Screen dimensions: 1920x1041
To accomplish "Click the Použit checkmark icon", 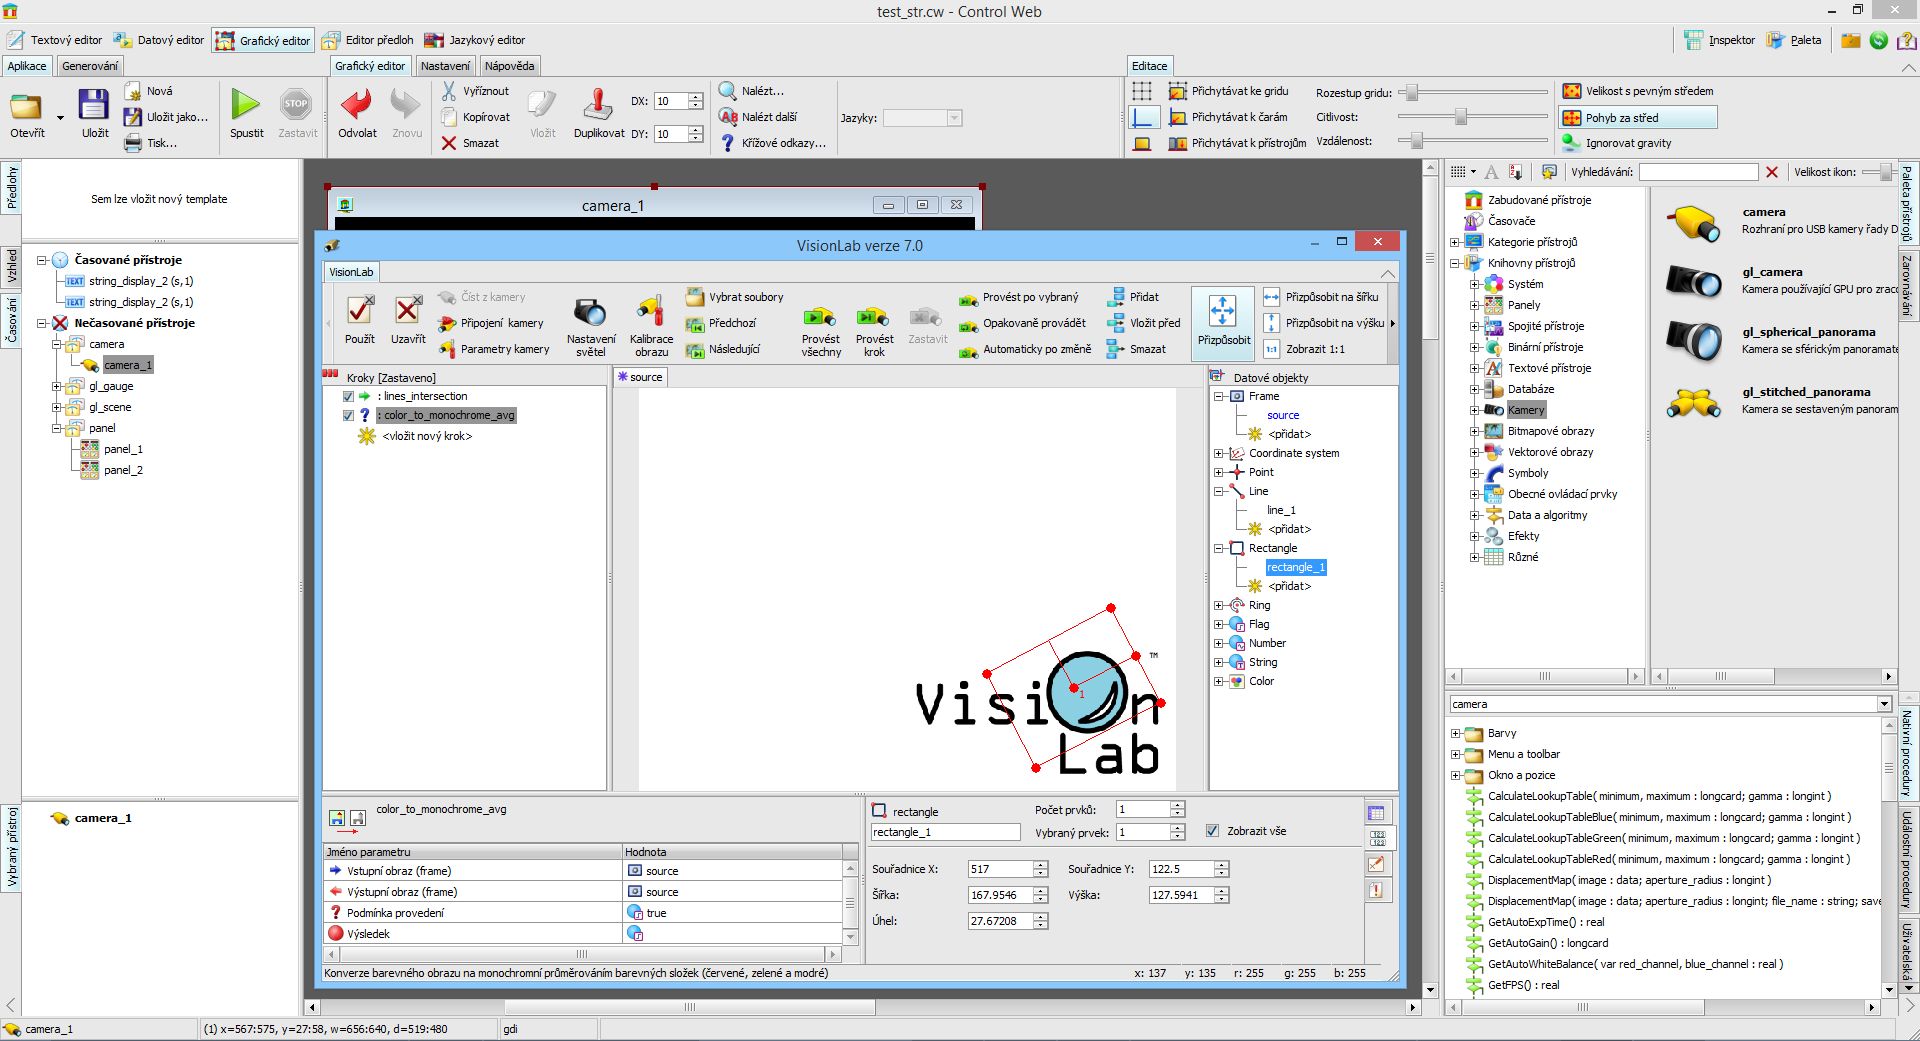I will coord(359,311).
